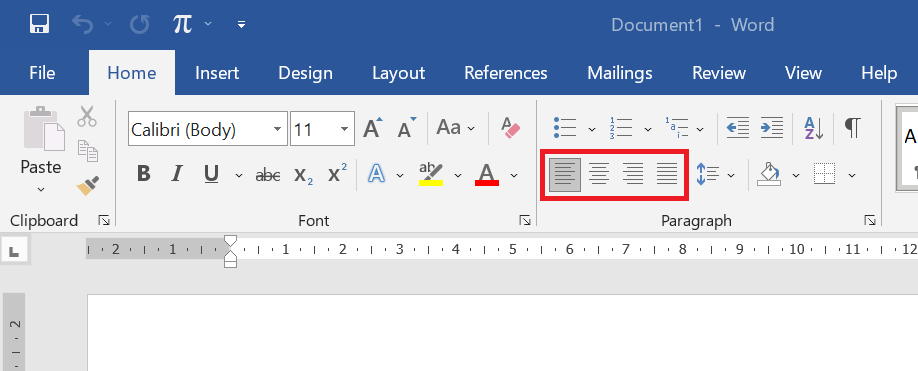Redo using the circular arrow icon
Screen dimensions: 918x371
[x=139, y=24]
